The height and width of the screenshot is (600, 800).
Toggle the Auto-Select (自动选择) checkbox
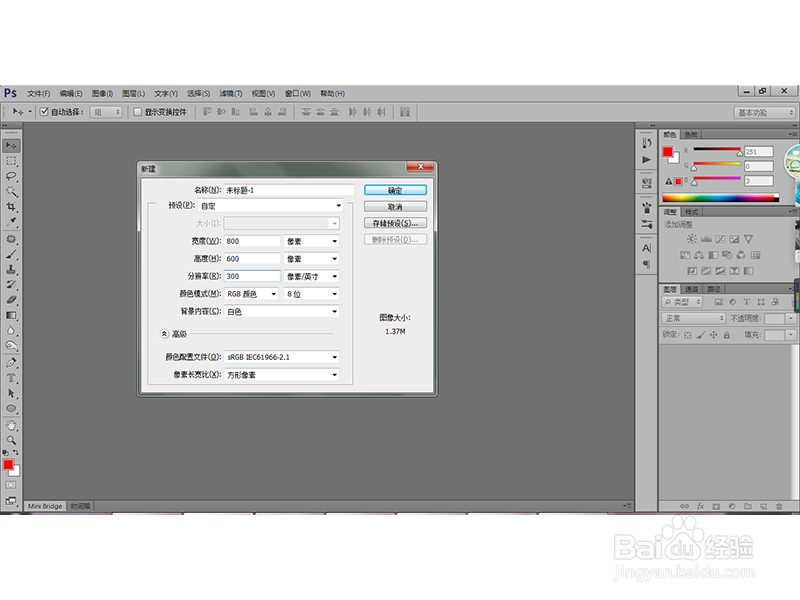click(x=44, y=112)
